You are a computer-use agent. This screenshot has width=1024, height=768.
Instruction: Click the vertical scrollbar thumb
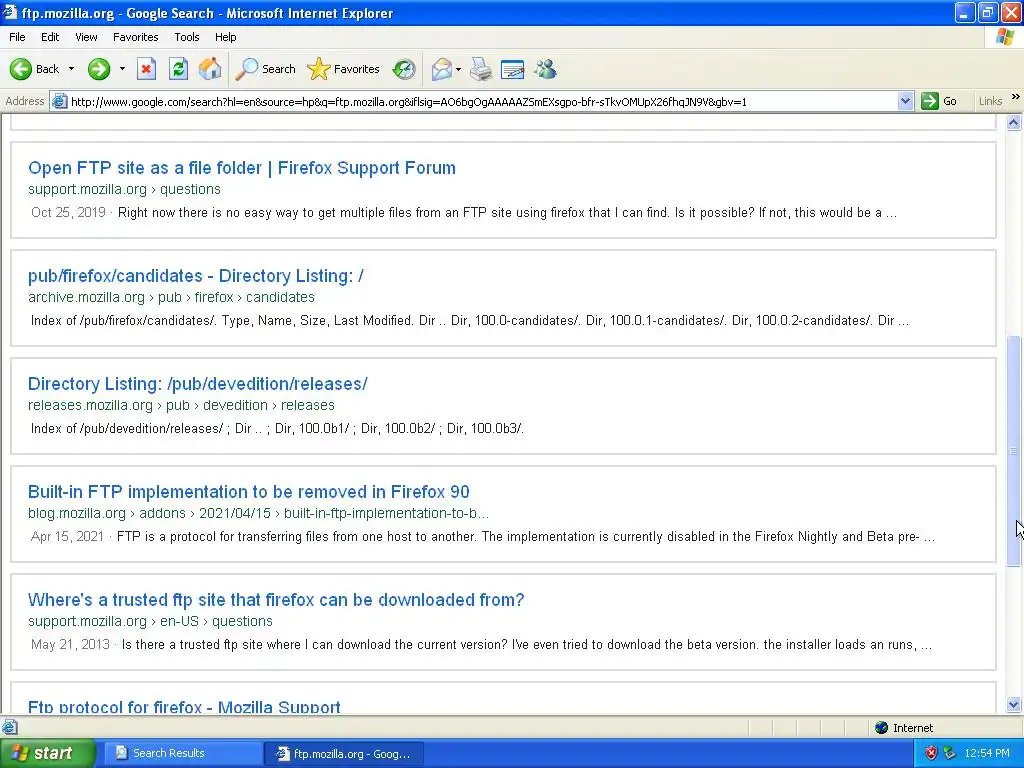click(1014, 450)
